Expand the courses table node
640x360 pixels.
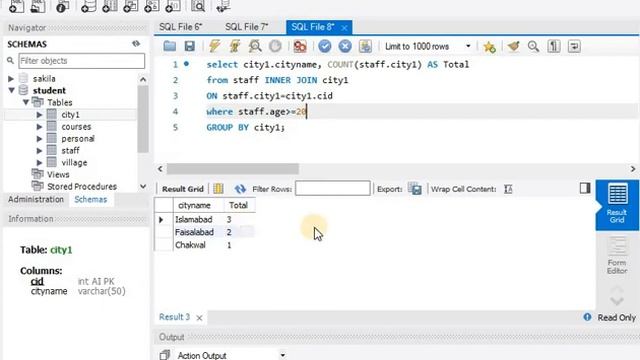click(x=39, y=127)
